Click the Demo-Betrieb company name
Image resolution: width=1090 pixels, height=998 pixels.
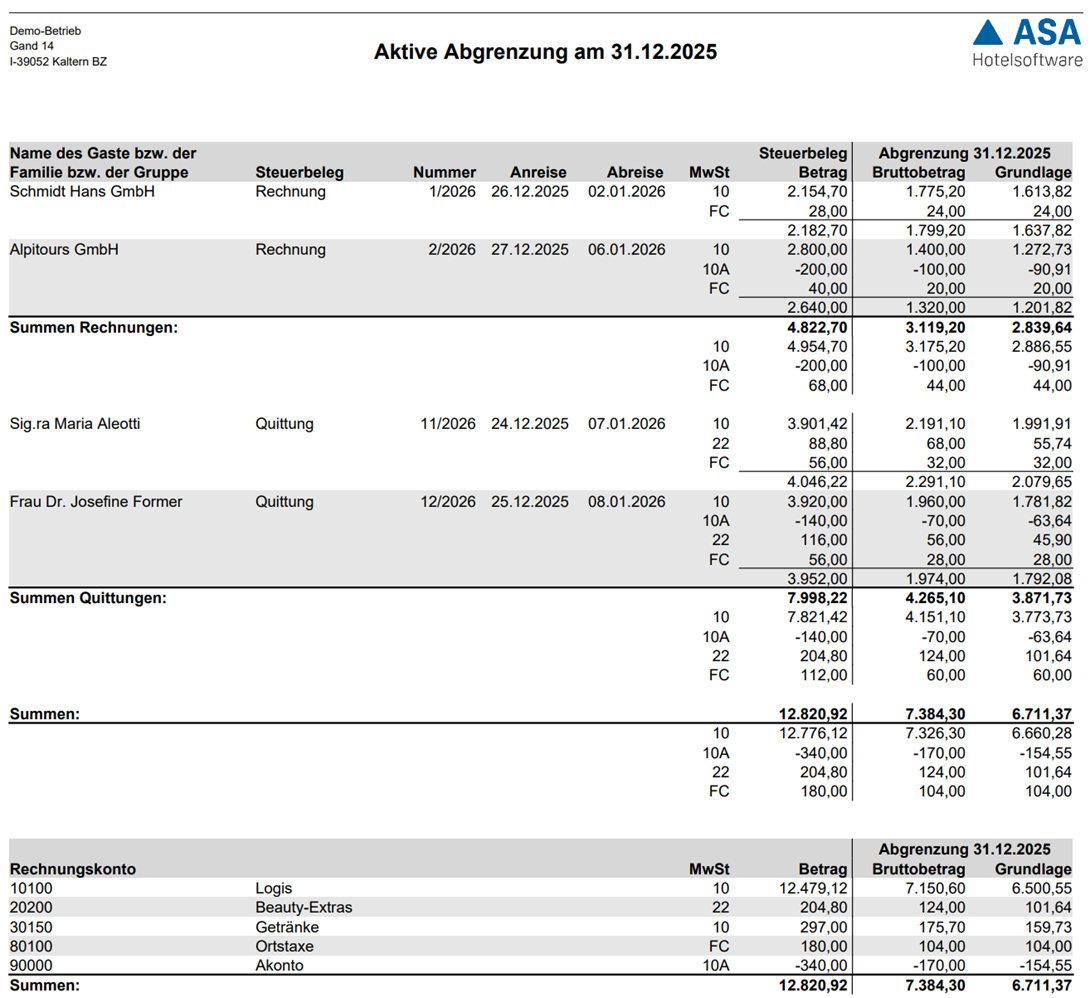pos(45,31)
